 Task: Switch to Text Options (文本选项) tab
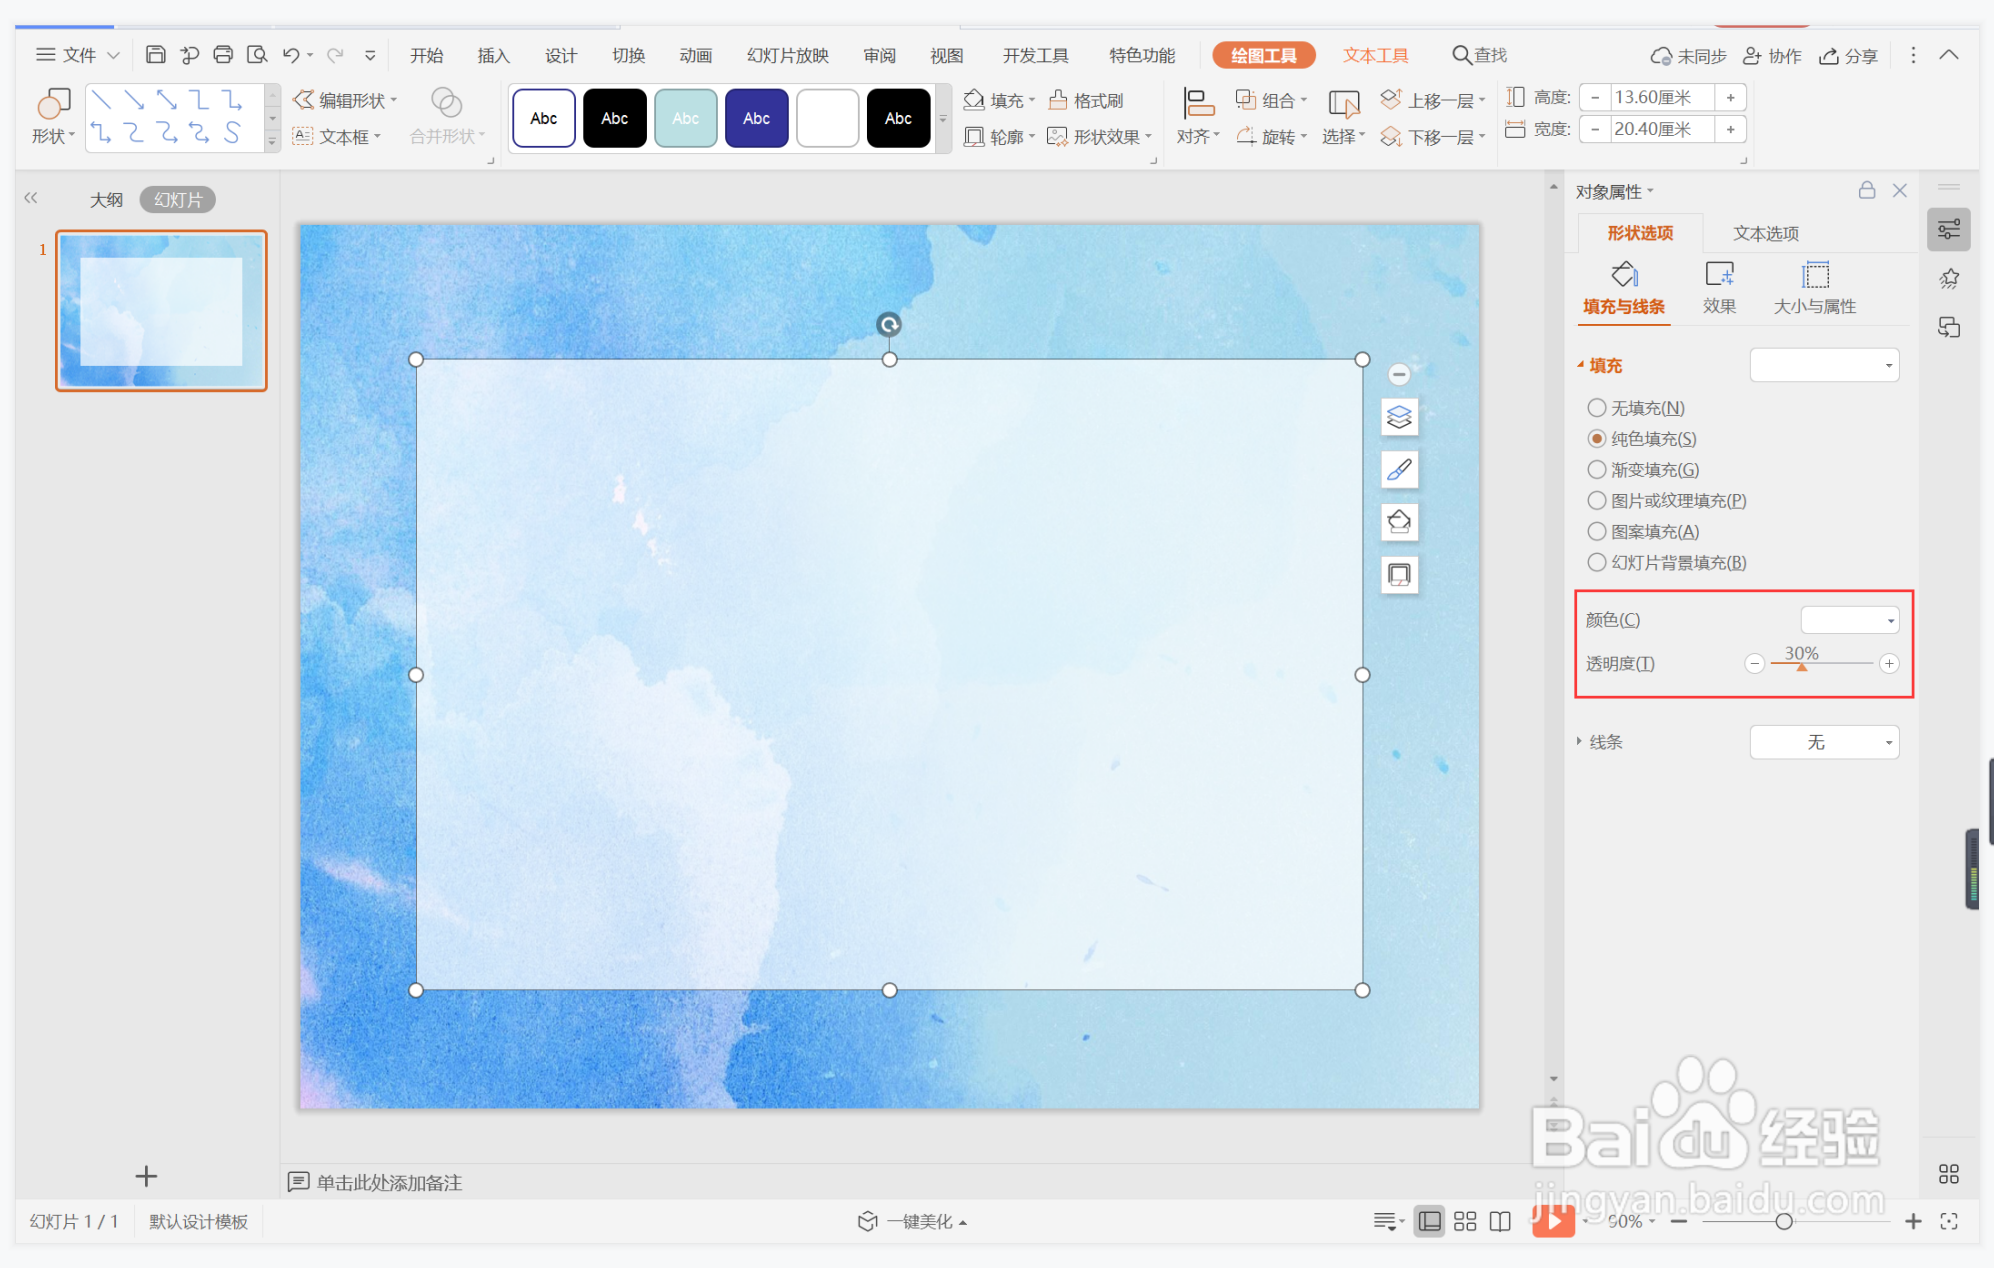click(x=1765, y=233)
